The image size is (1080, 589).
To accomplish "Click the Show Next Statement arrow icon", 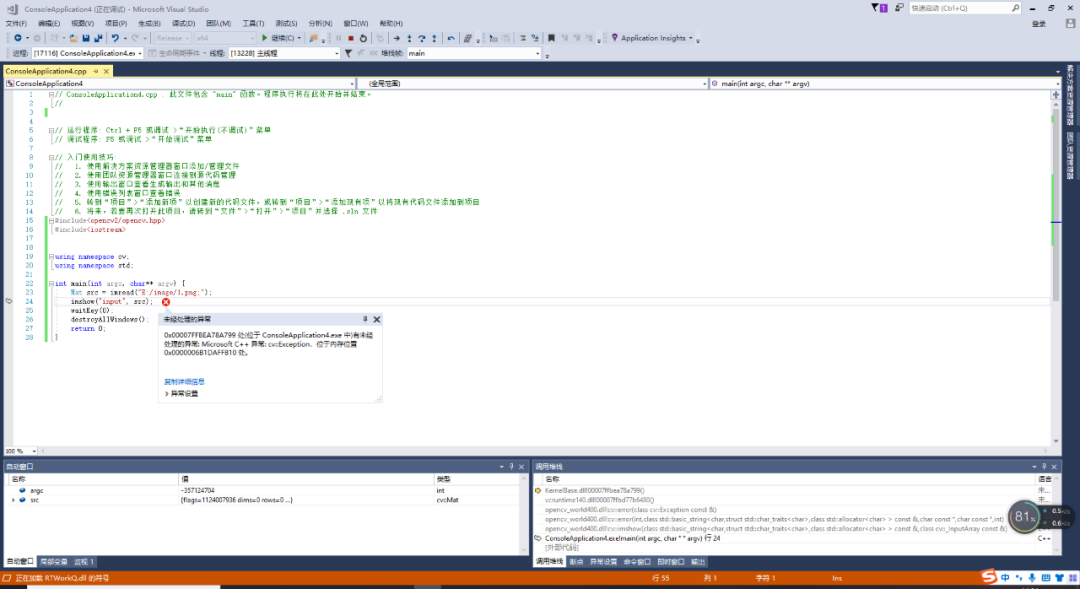I will (396, 38).
